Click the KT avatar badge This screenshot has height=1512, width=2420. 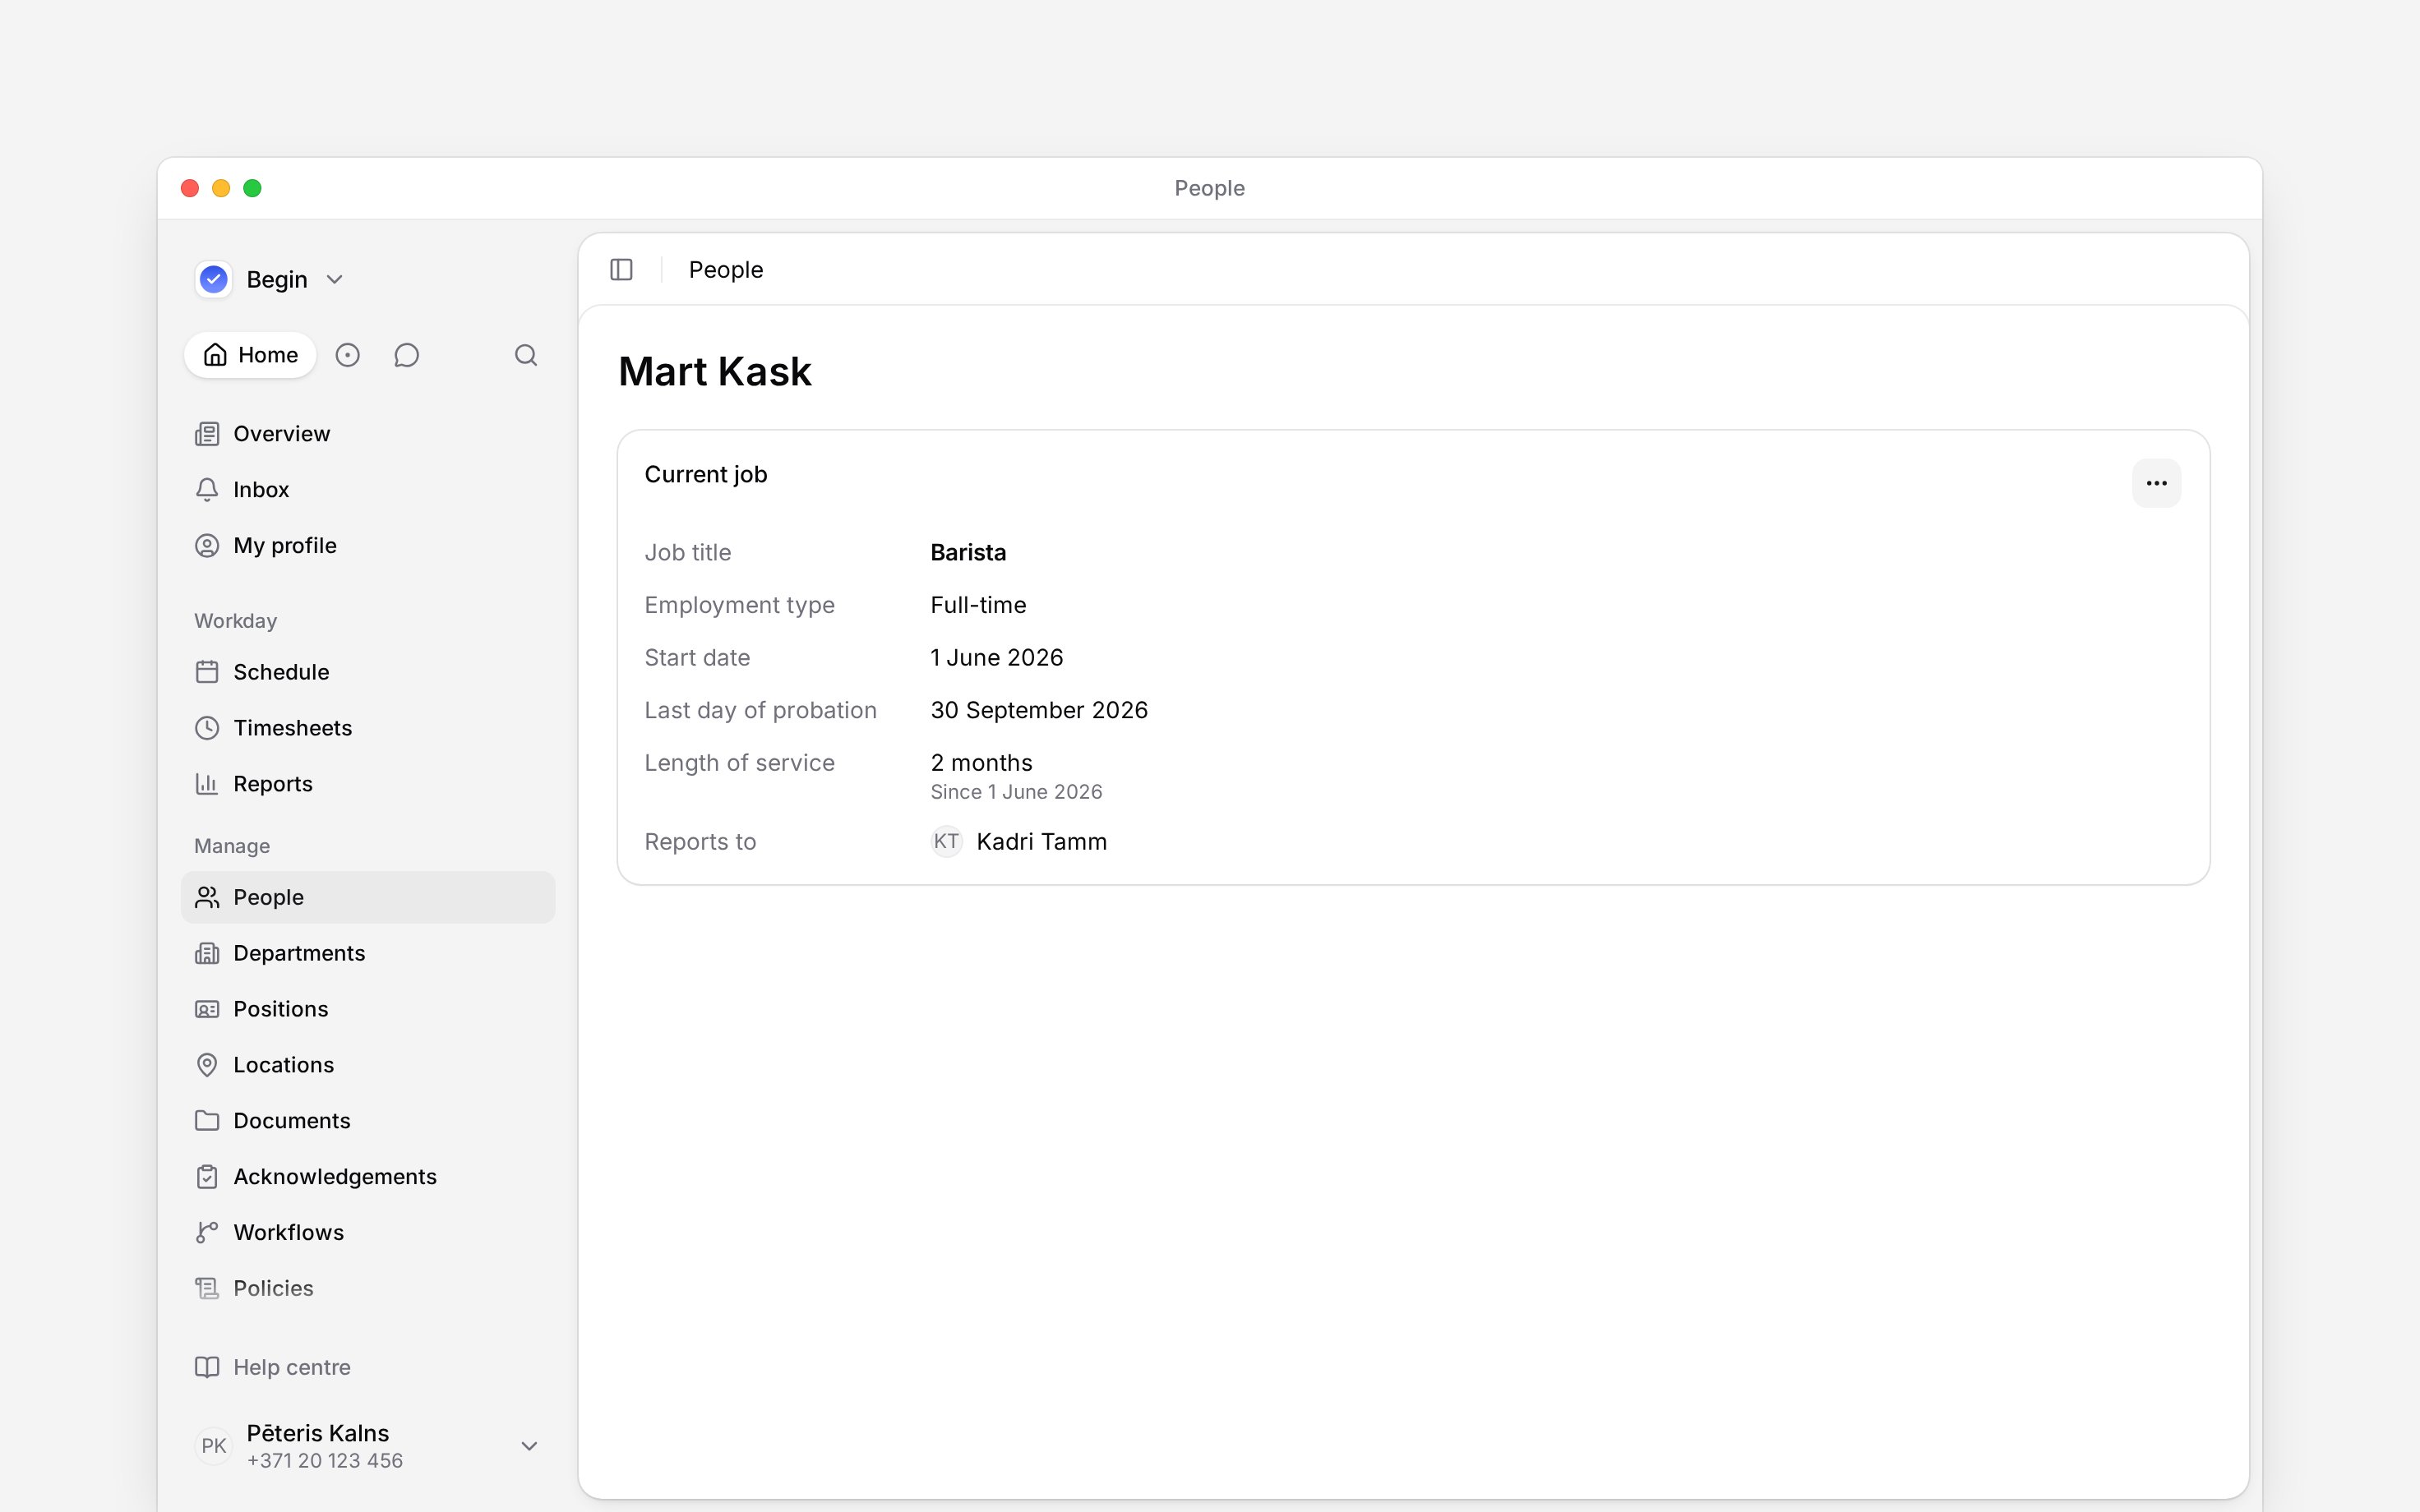point(946,842)
